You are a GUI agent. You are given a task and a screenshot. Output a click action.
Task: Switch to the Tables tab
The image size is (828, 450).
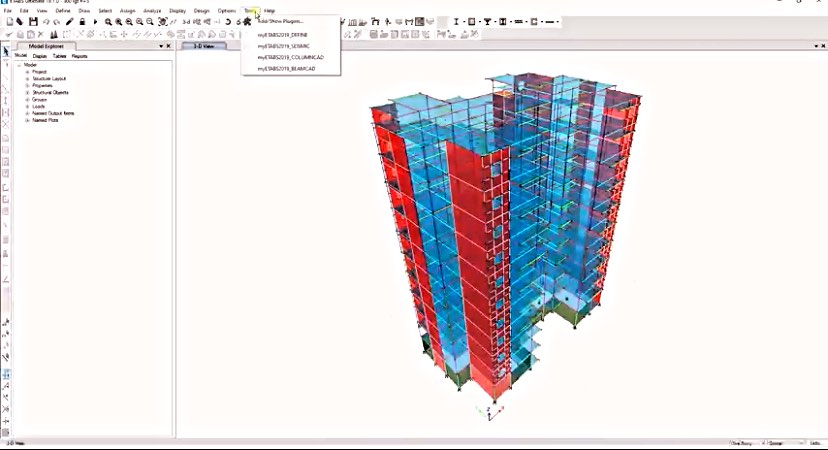tap(60, 56)
